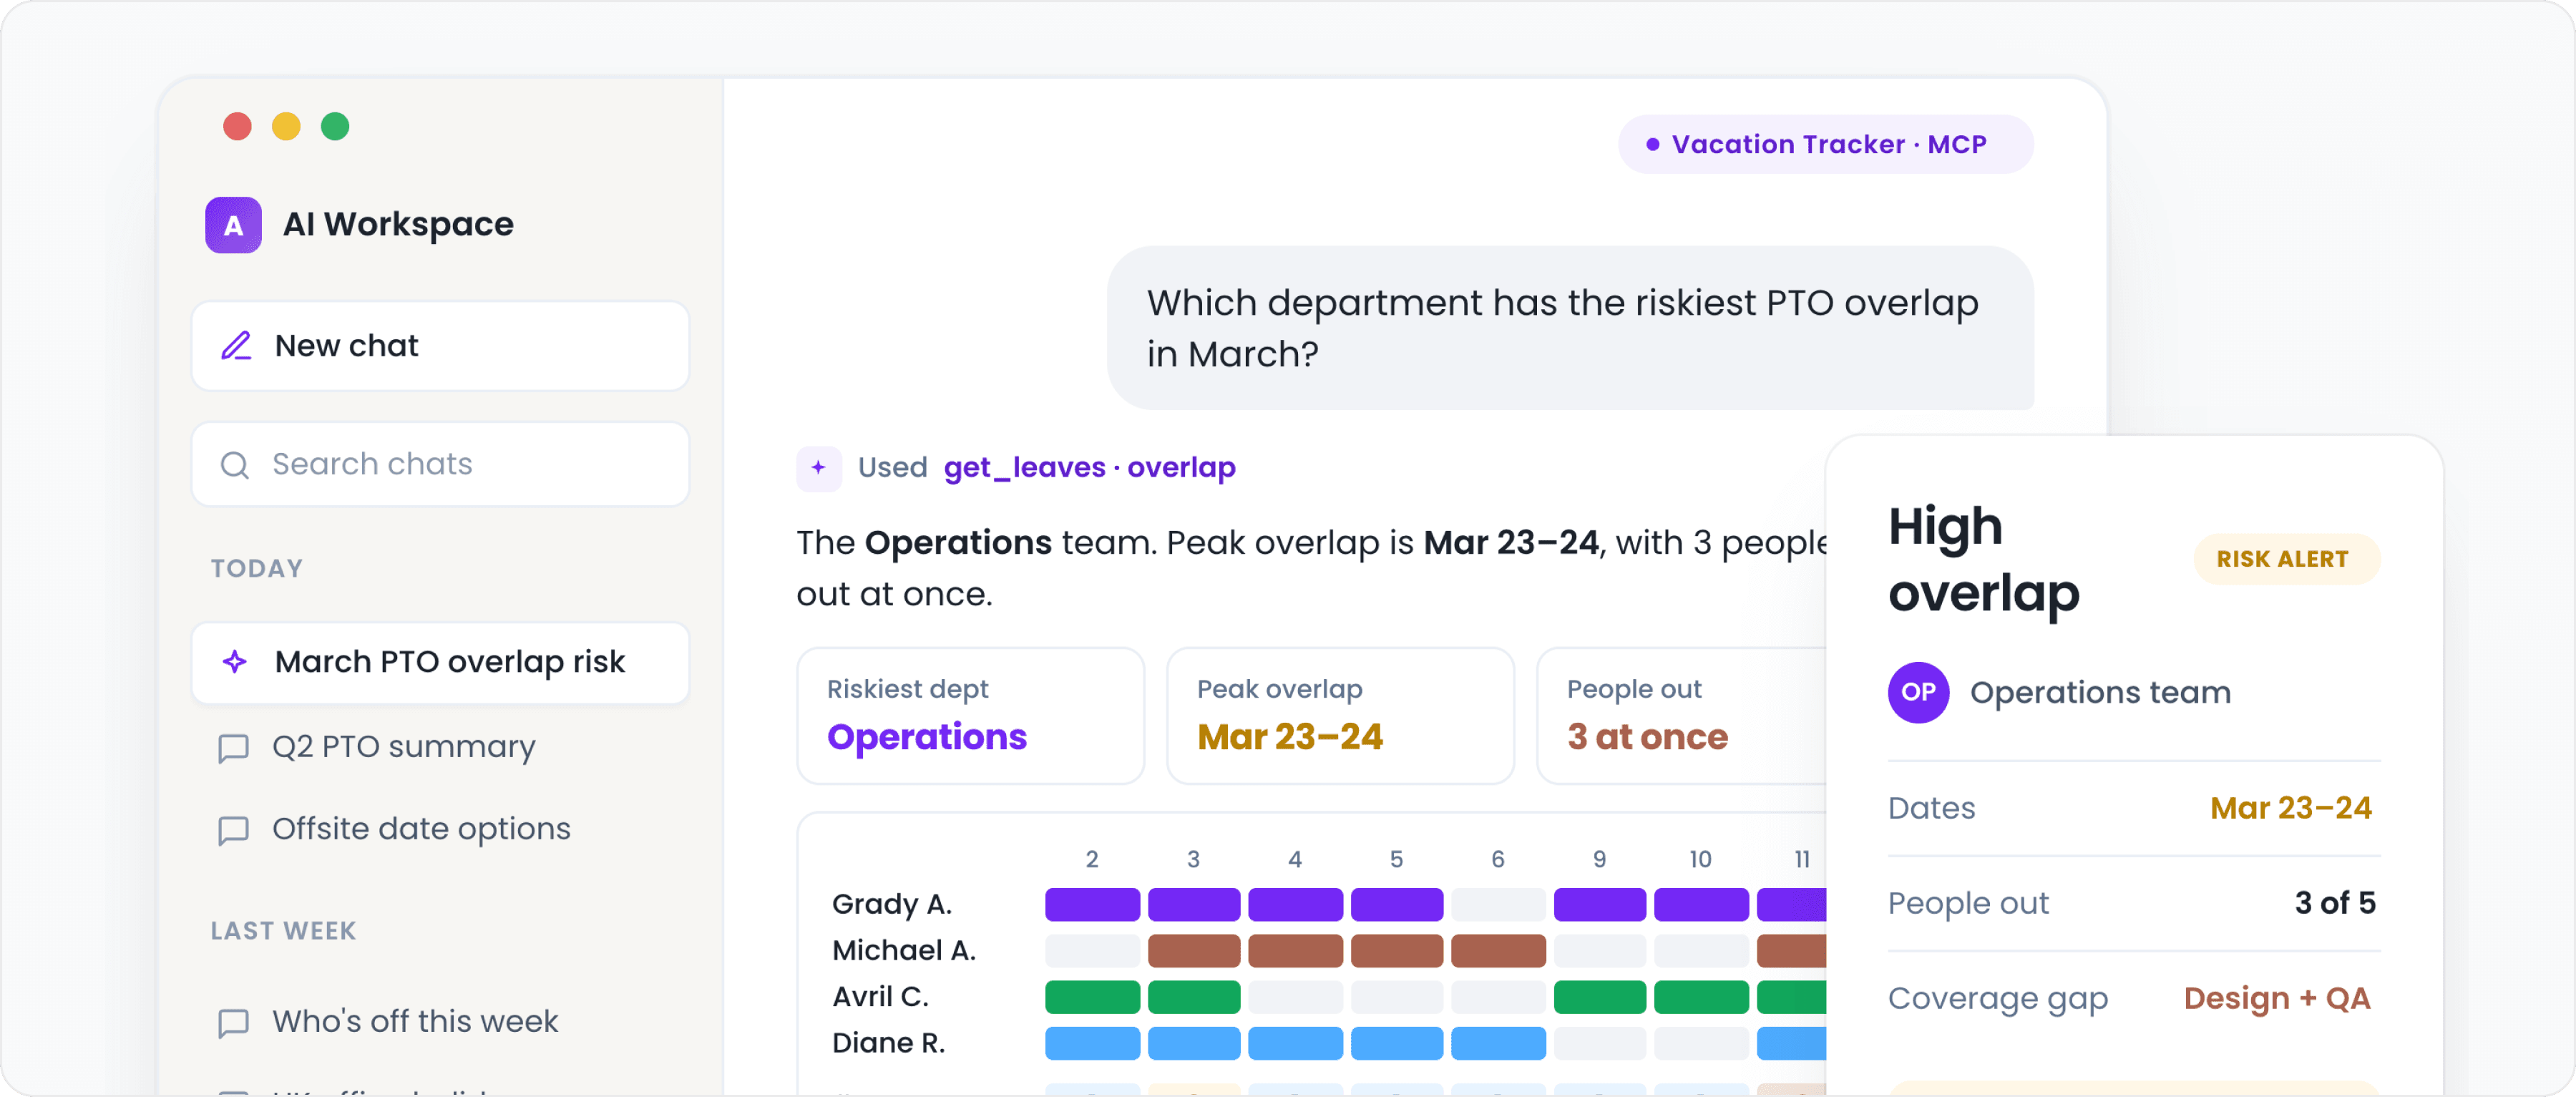
Task: Click the Diane R. row name
Action: tap(888, 1043)
